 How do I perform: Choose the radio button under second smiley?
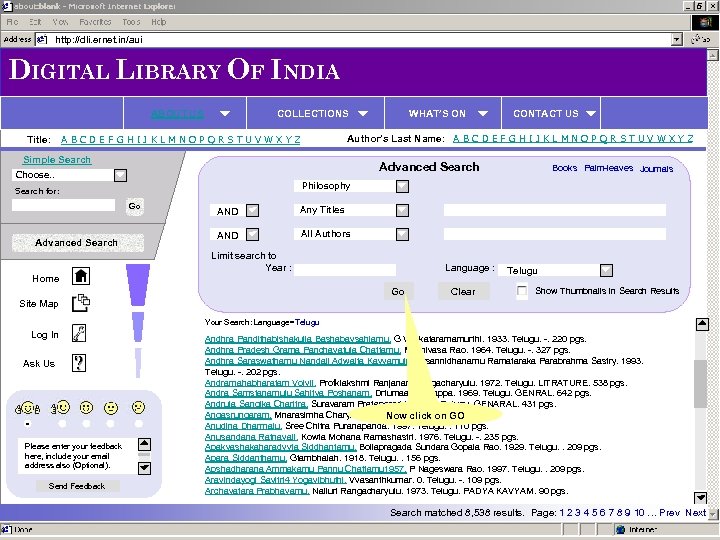(62, 423)
